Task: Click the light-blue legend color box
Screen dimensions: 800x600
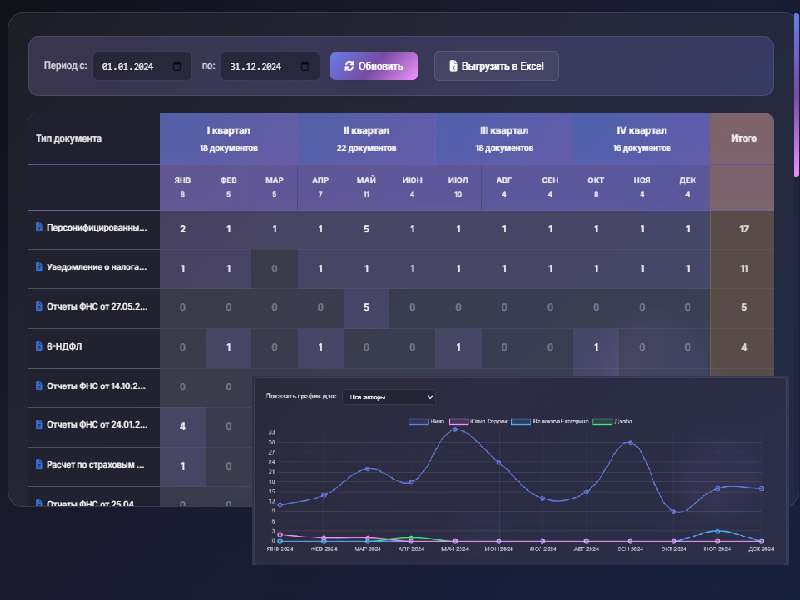Action: point(521,421)
